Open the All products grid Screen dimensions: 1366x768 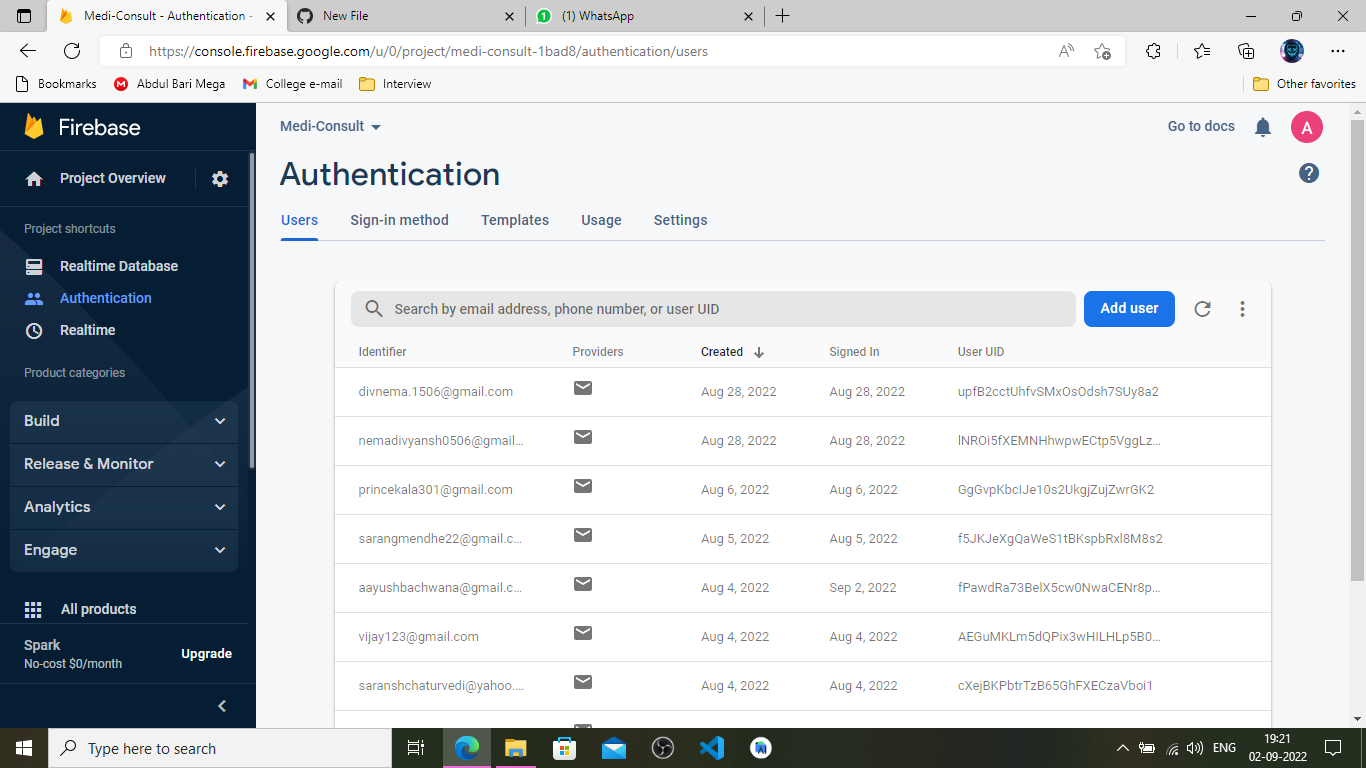pos(100,609)
